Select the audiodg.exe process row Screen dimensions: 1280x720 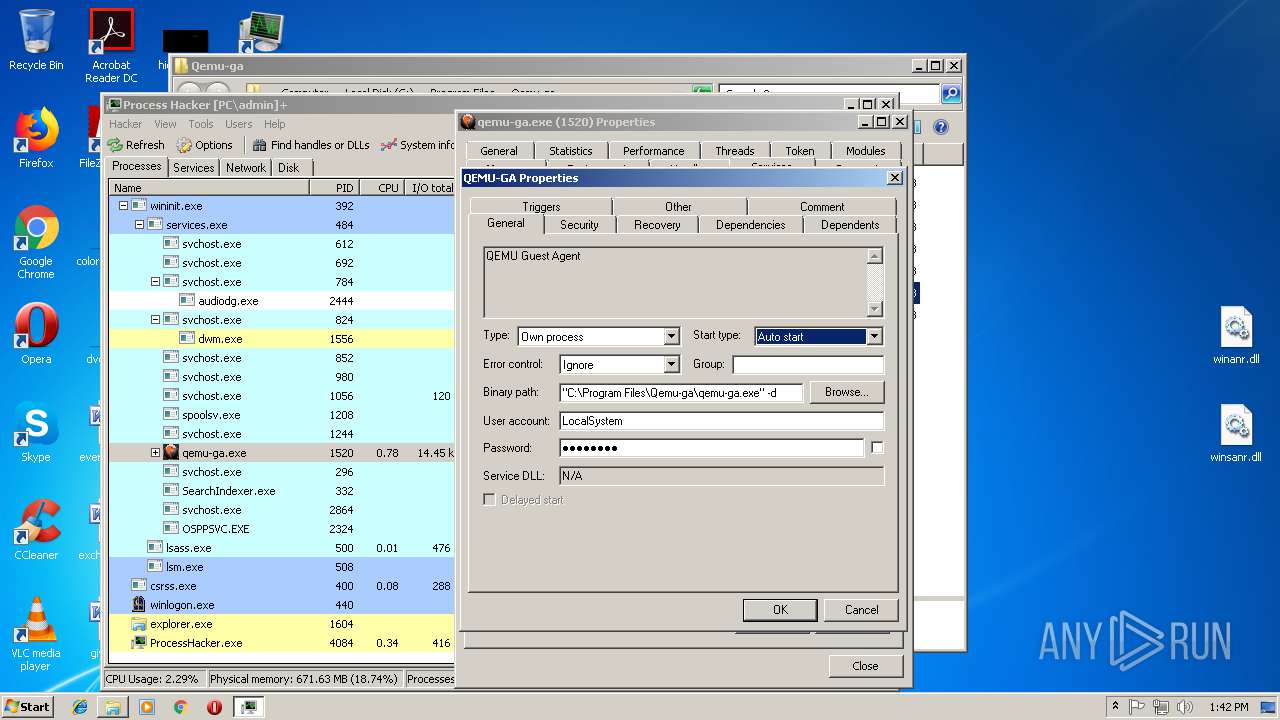pyautogui.click(x=281, y=300)
